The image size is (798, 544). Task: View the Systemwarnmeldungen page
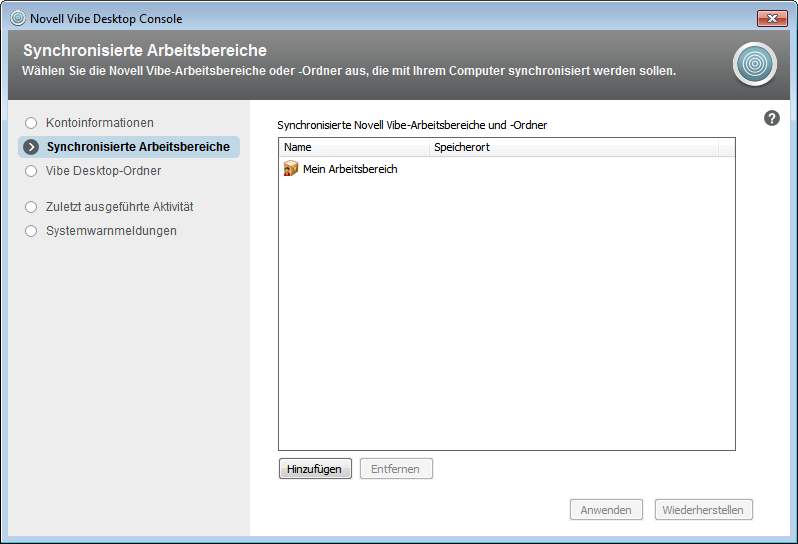coord(111,231)
